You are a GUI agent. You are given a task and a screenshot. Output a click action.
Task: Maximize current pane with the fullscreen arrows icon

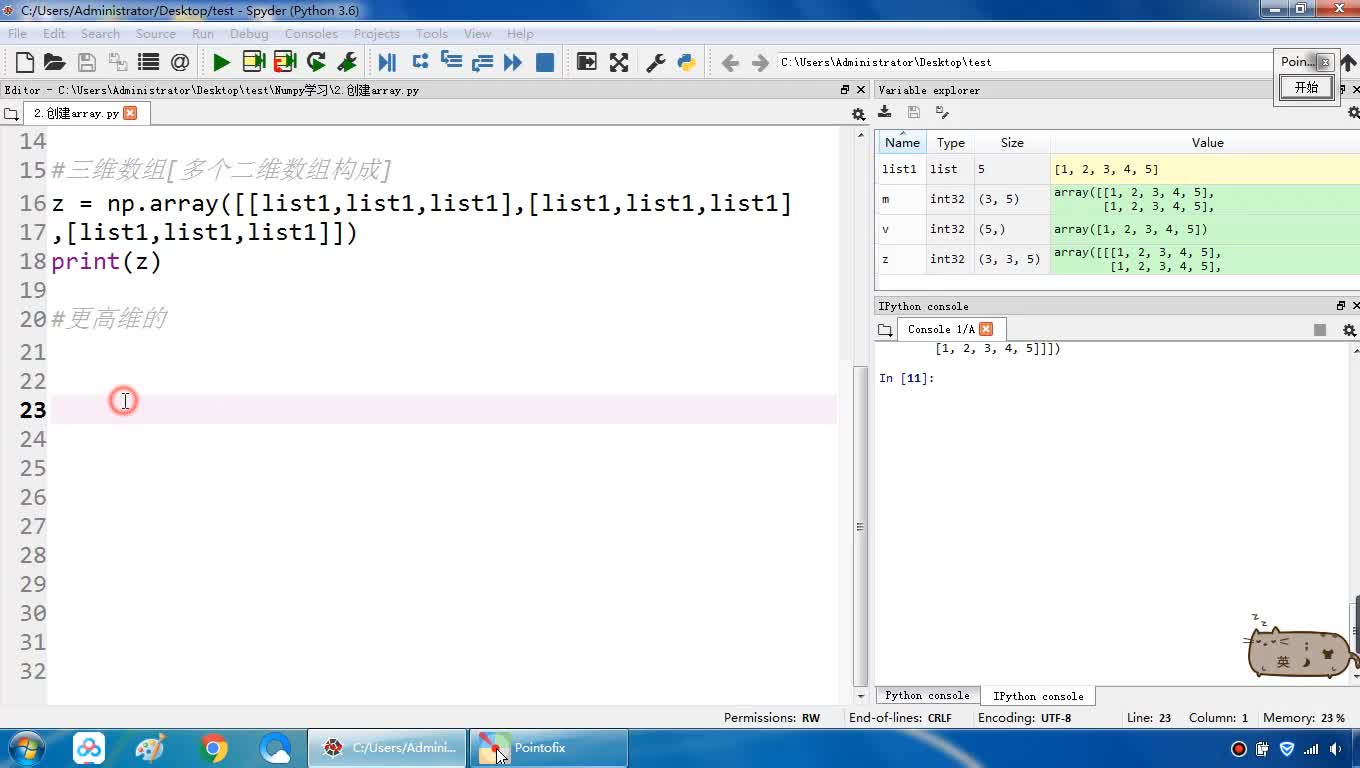pos(619,62)
